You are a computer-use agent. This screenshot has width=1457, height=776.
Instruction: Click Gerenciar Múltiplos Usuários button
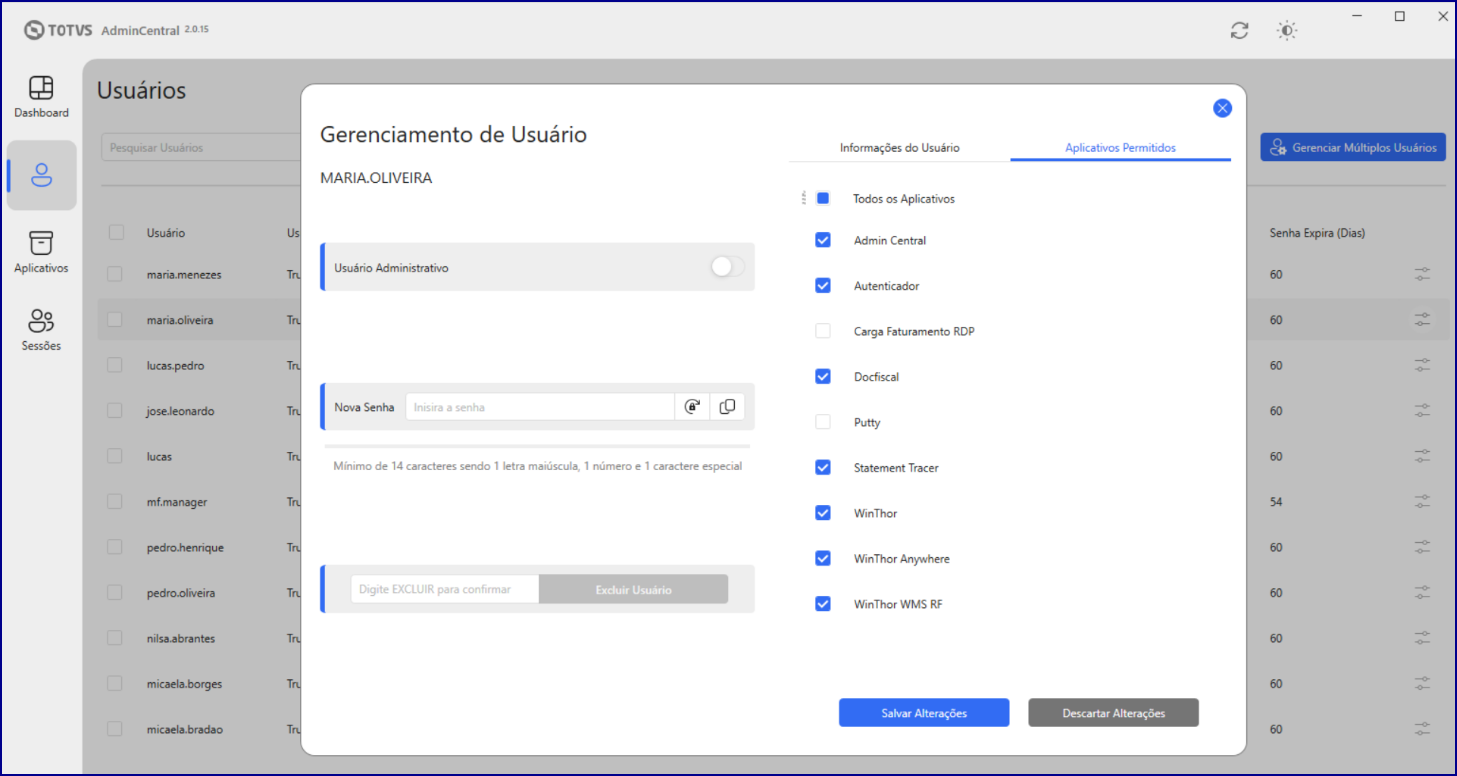[1353, 147]
